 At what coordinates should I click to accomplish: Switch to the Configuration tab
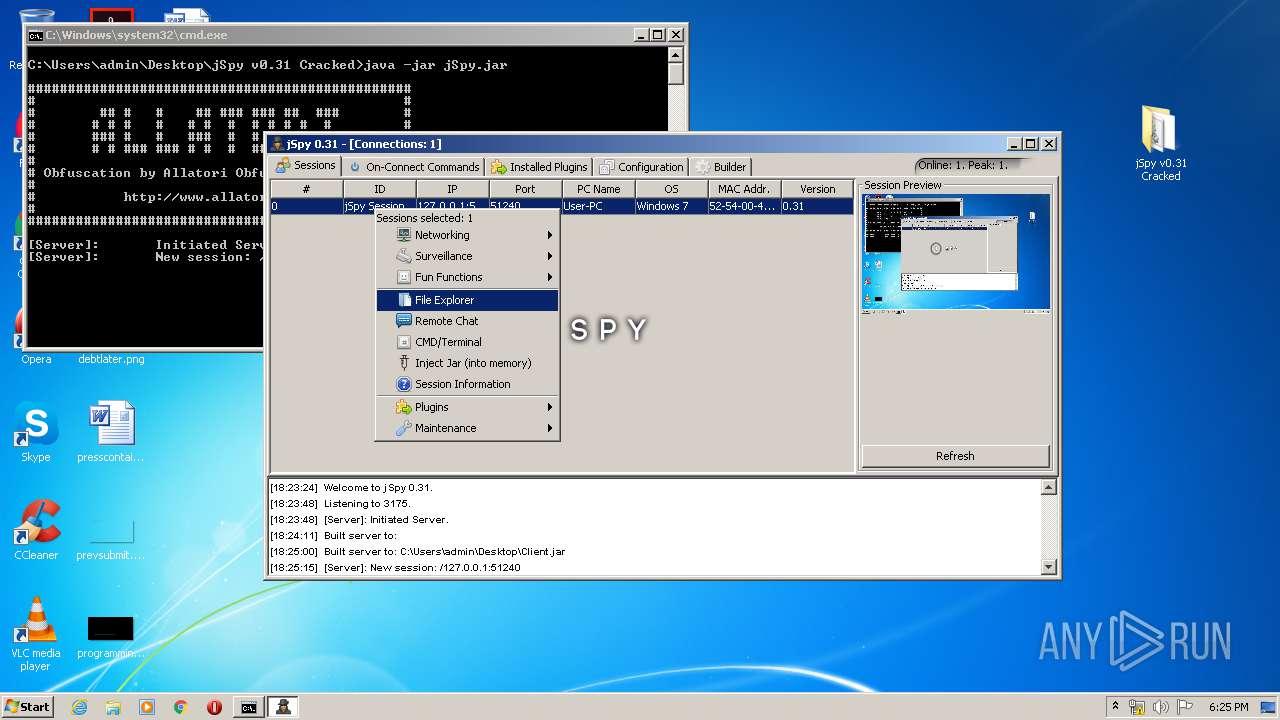[641, 167]
